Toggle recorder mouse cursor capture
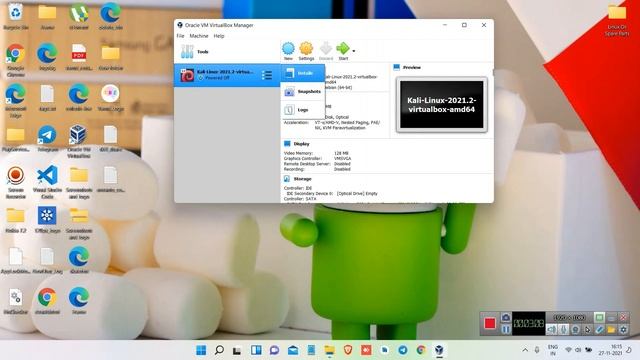The width and height of the screenshot is (640, 360). (x=587, y=329)
